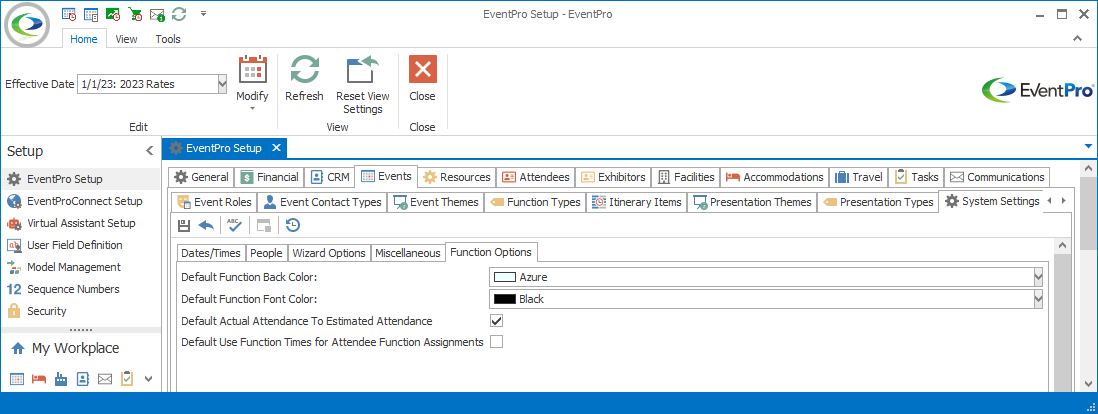This screenshot has width=1098, height=414.
Task: Click the green chart quick-access icon
Action: [113, 13]
